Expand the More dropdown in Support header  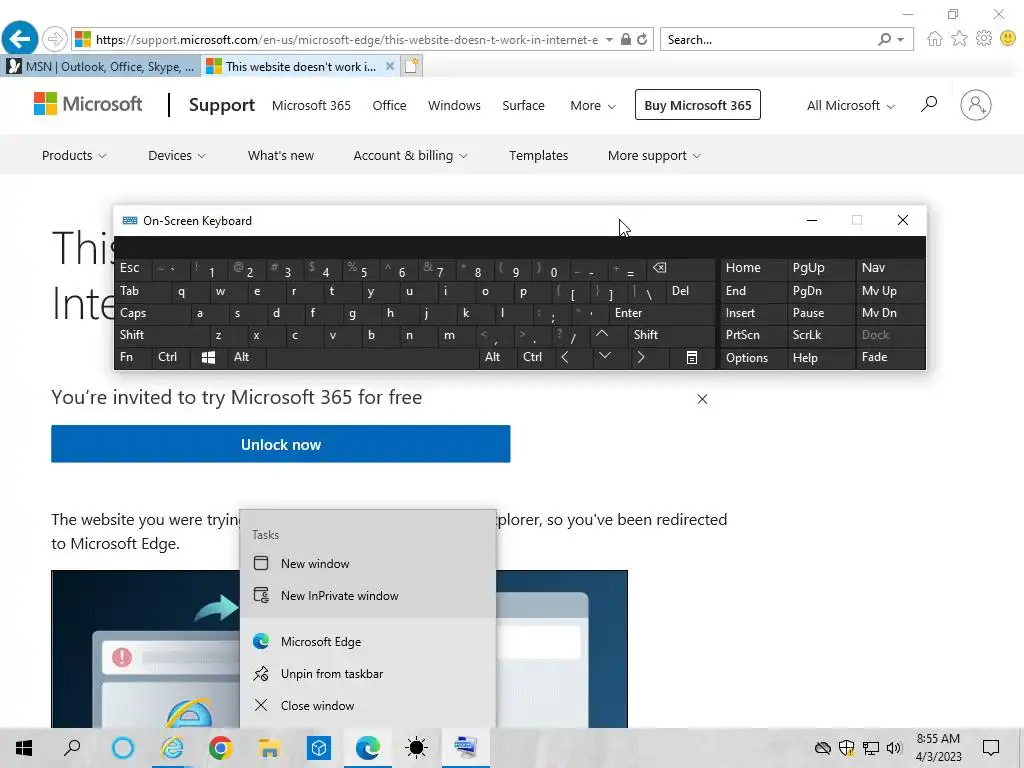592,105
